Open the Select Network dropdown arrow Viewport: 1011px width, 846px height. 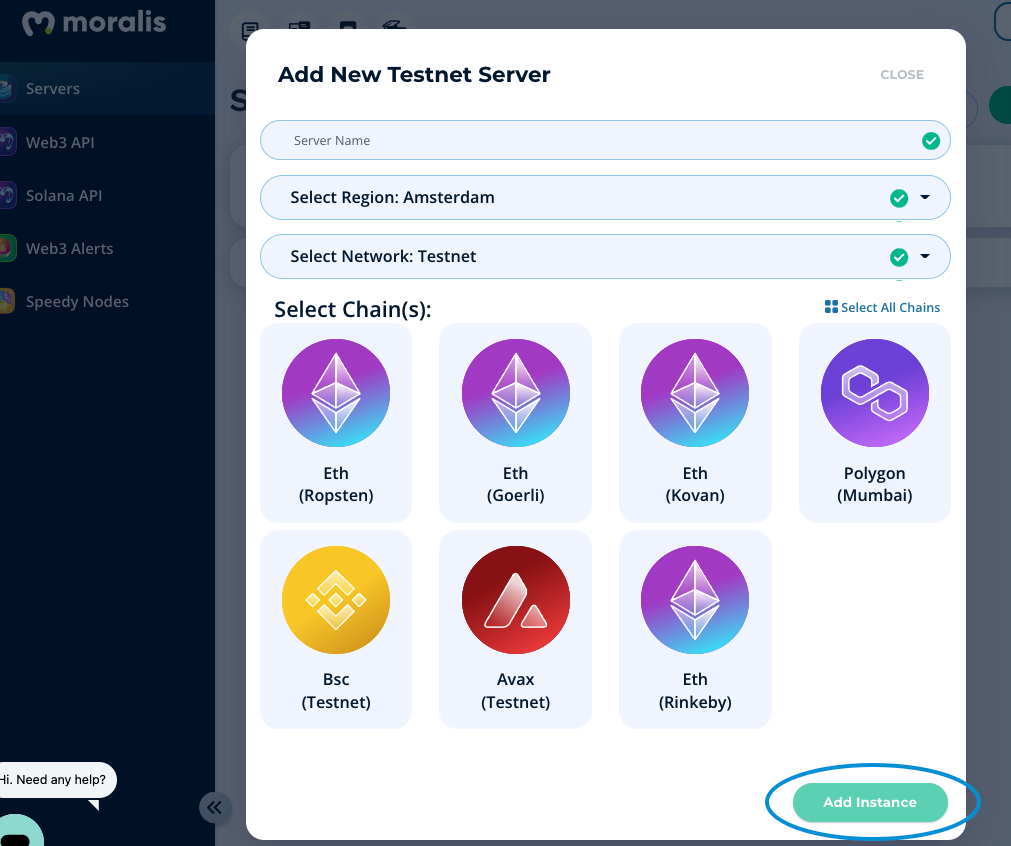(925, 256)
